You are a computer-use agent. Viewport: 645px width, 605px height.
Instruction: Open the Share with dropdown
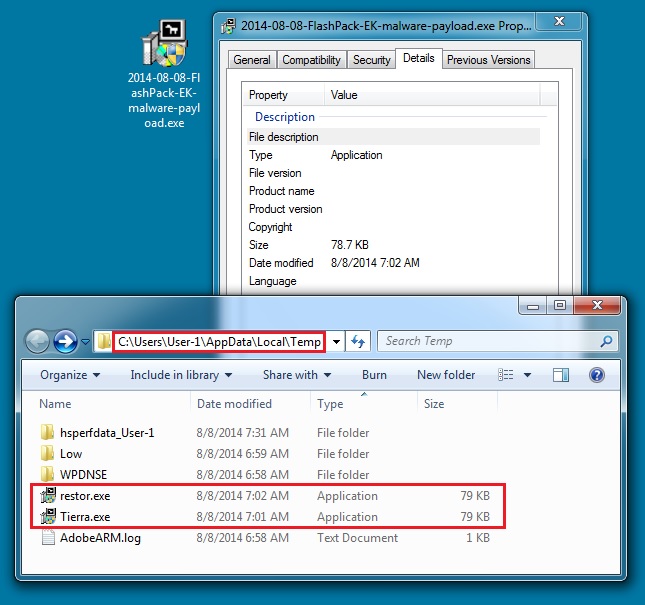[x=297, y=375]
